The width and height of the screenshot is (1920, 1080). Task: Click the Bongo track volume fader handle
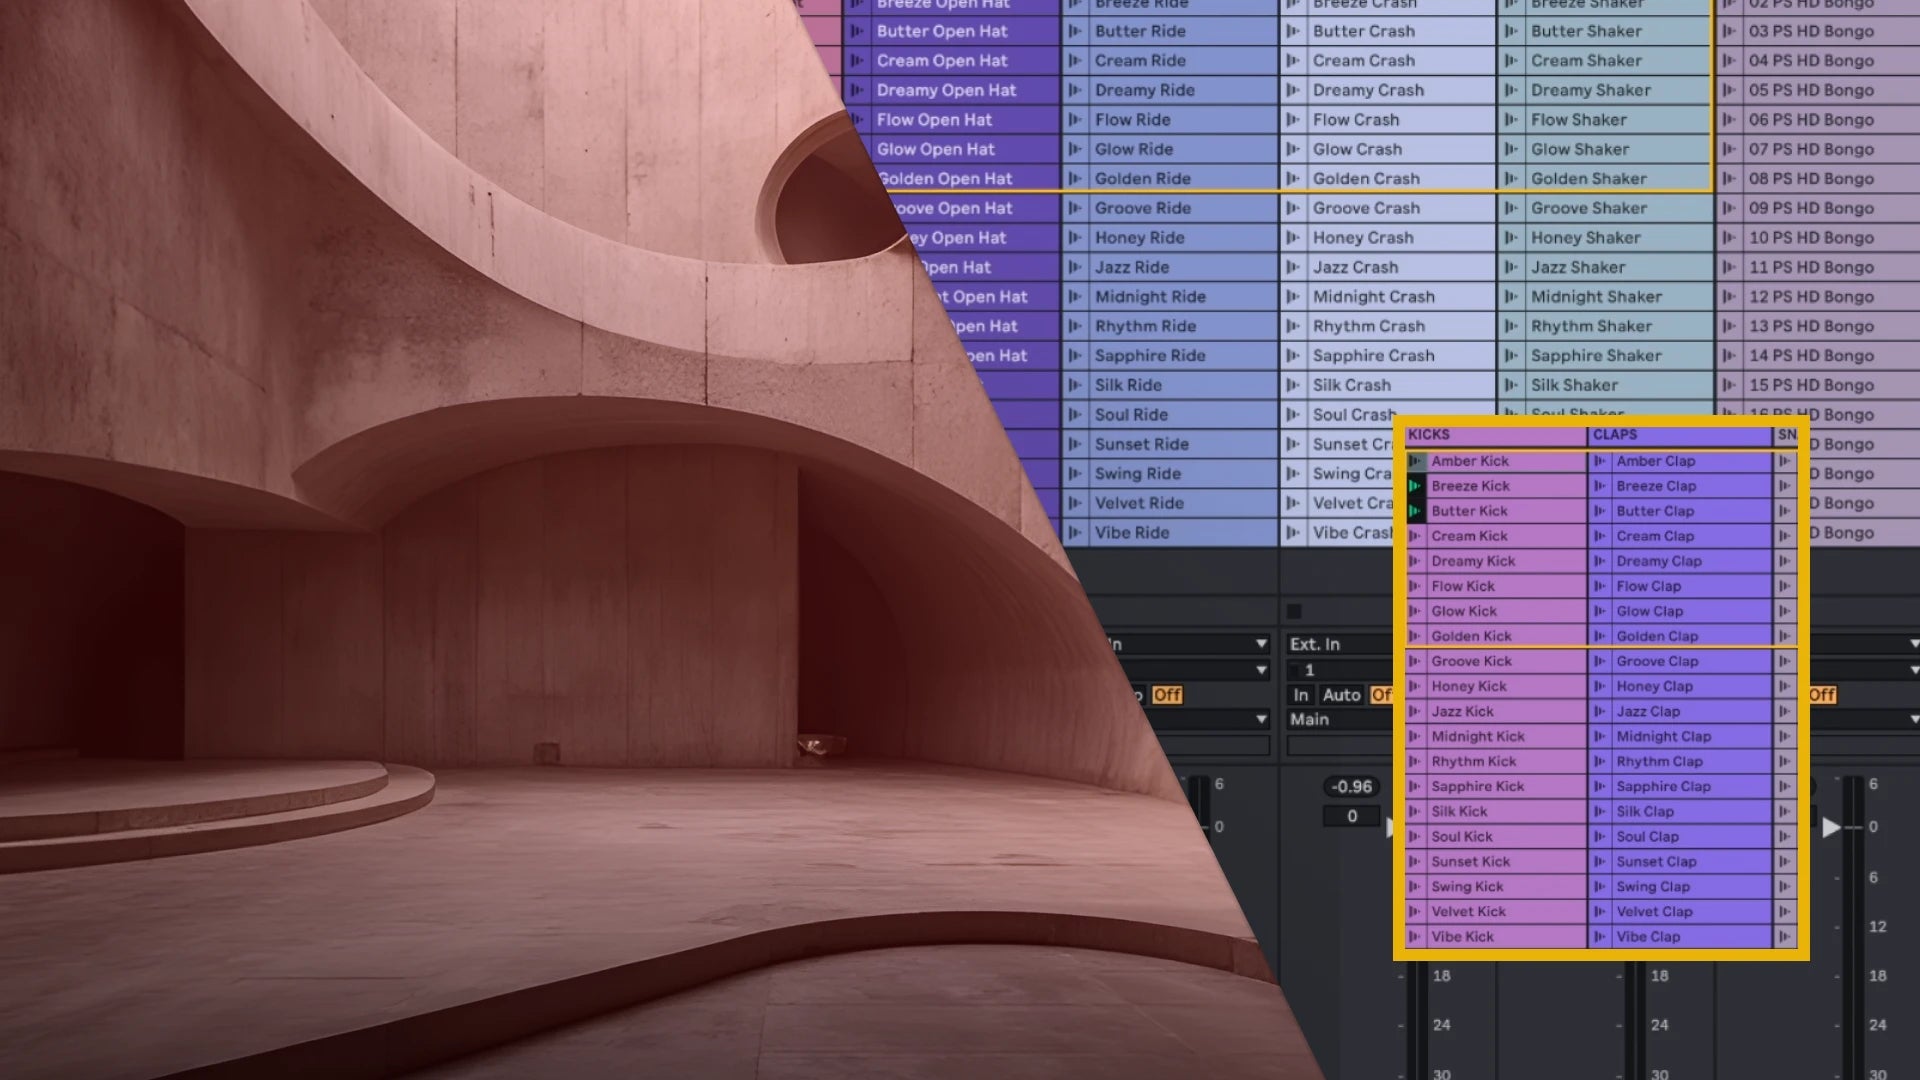point(1832,827)
